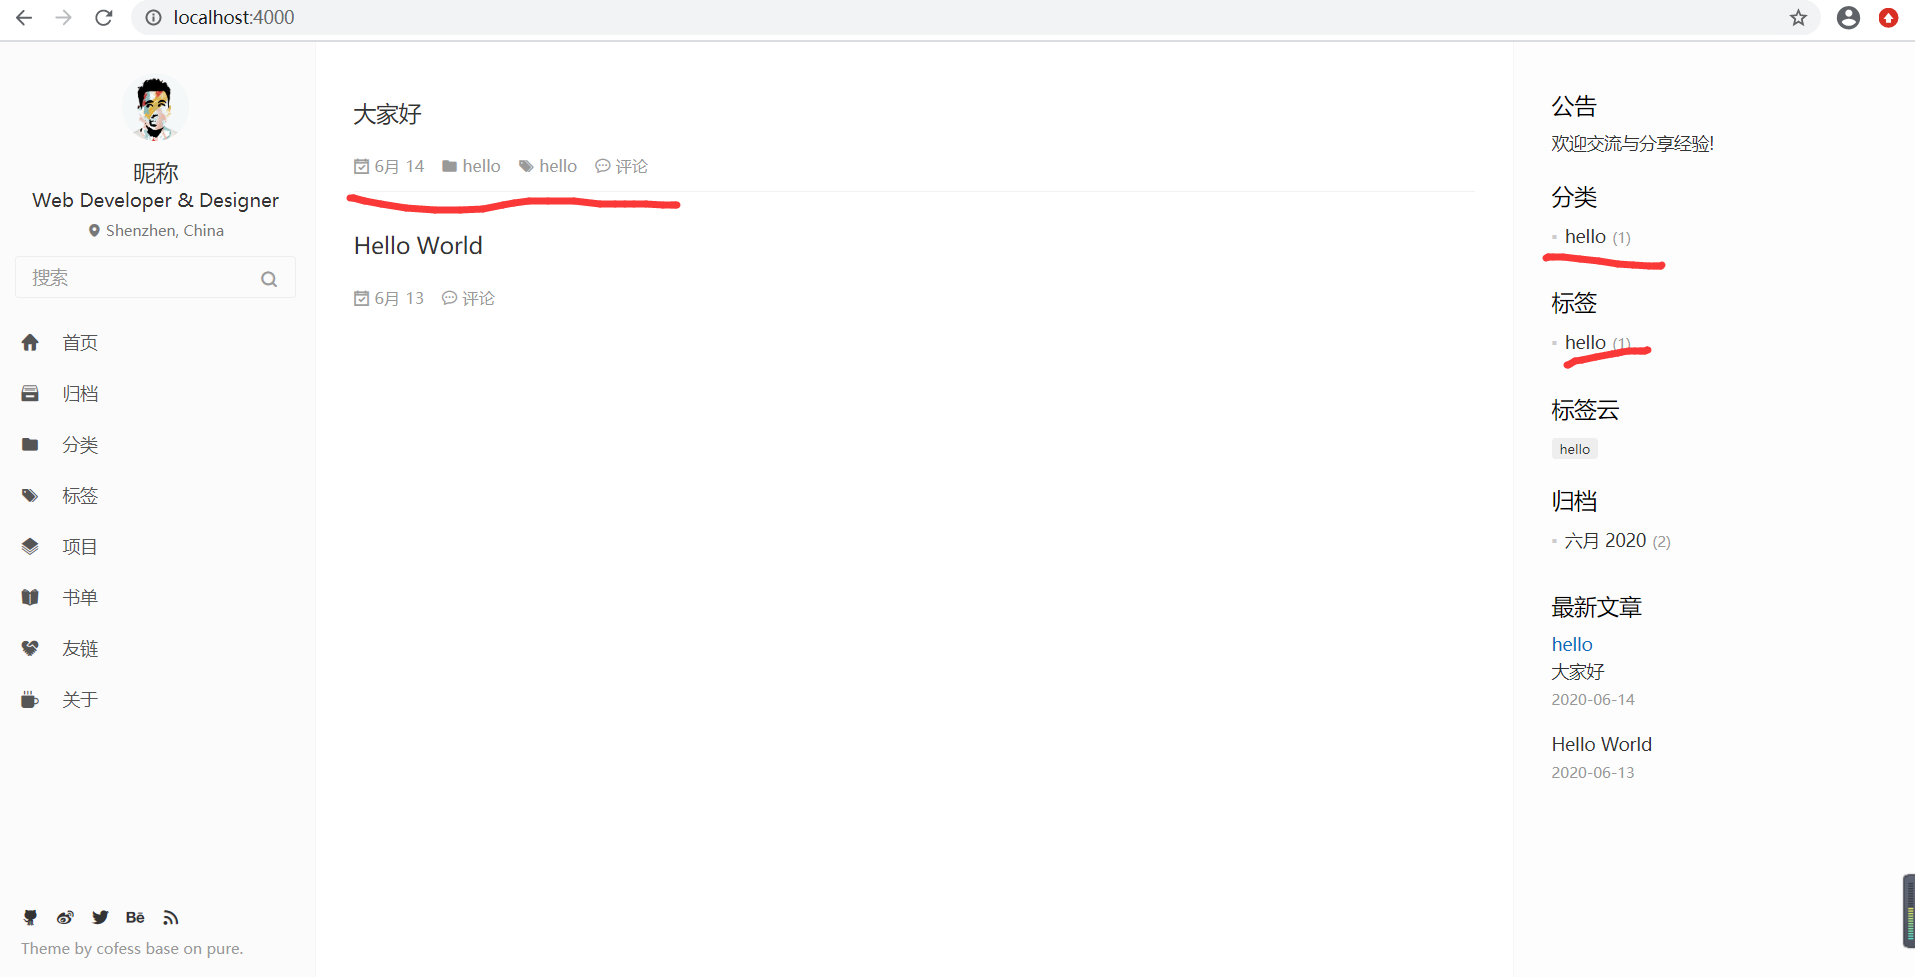Viewport: 1915px width, 977px height.
Task: Open the RSS feed icon
Action: click(x=171, y=918)
